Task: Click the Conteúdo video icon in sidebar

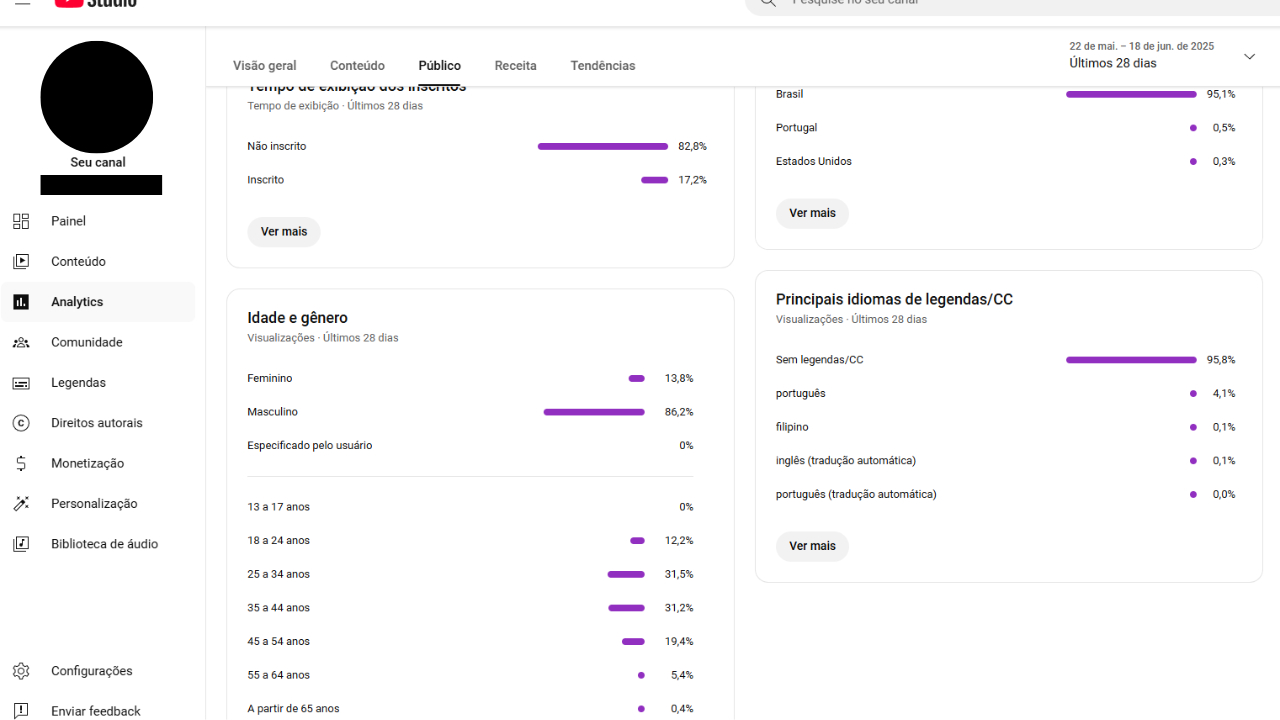Action: [21, 261]
